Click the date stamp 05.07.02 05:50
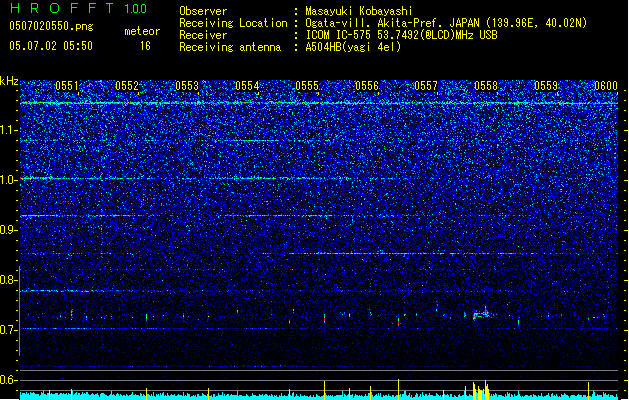The height and width of the screenshot is (400, 629). (x=51, y=46)
